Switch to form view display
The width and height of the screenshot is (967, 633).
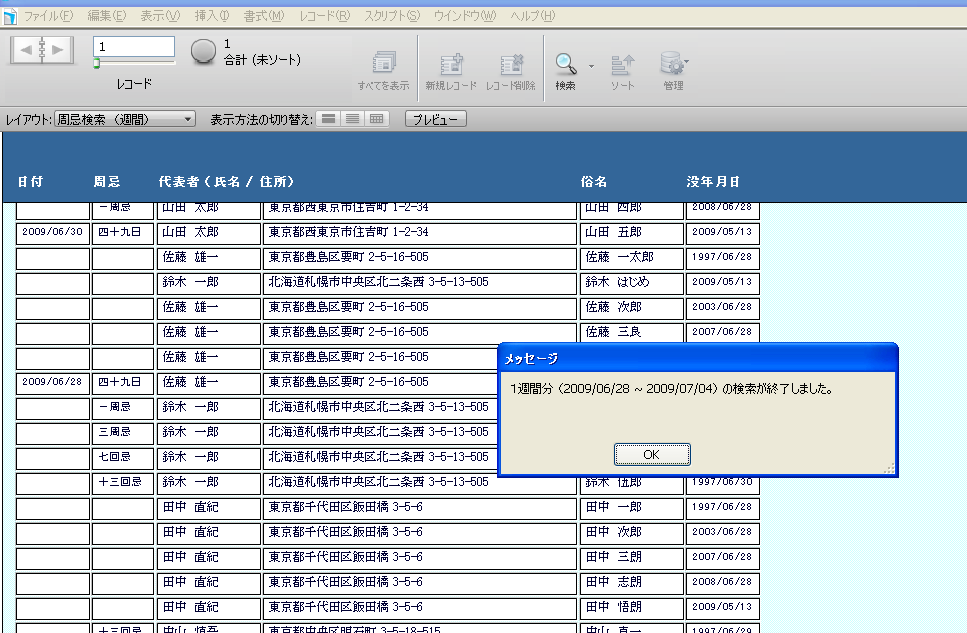[x=328, y=119]
